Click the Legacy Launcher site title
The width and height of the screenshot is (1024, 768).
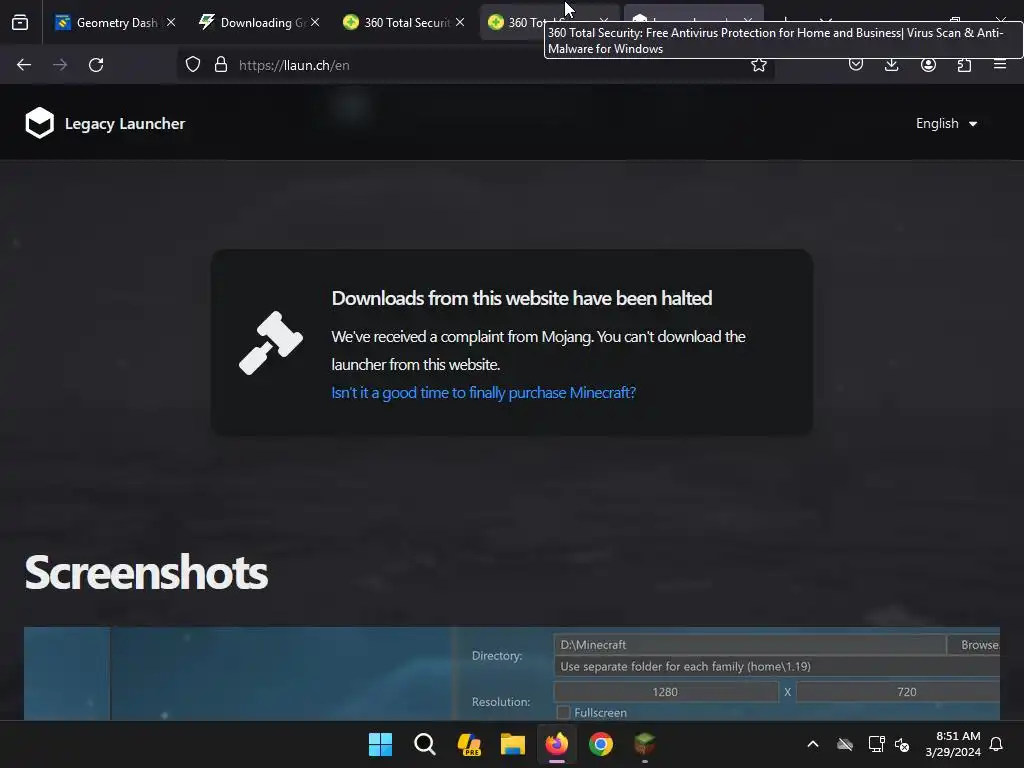[125, 123]
